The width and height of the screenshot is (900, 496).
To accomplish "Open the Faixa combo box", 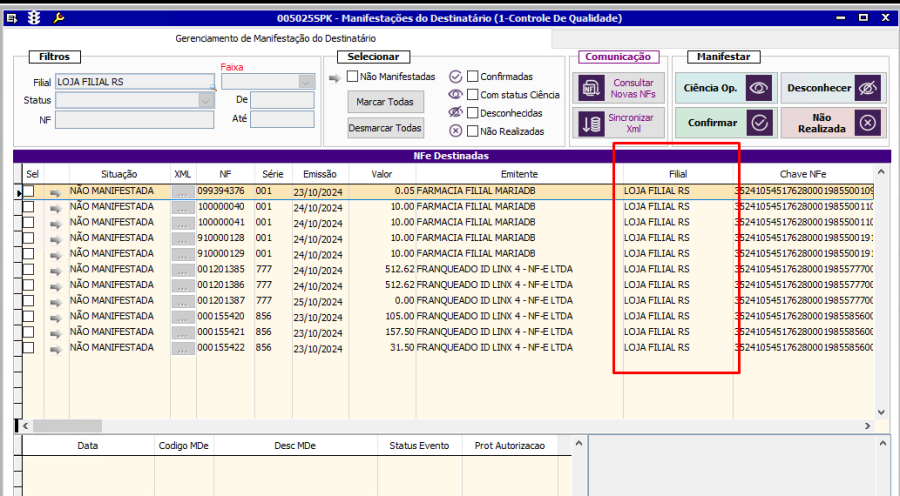I will (306, 82).
